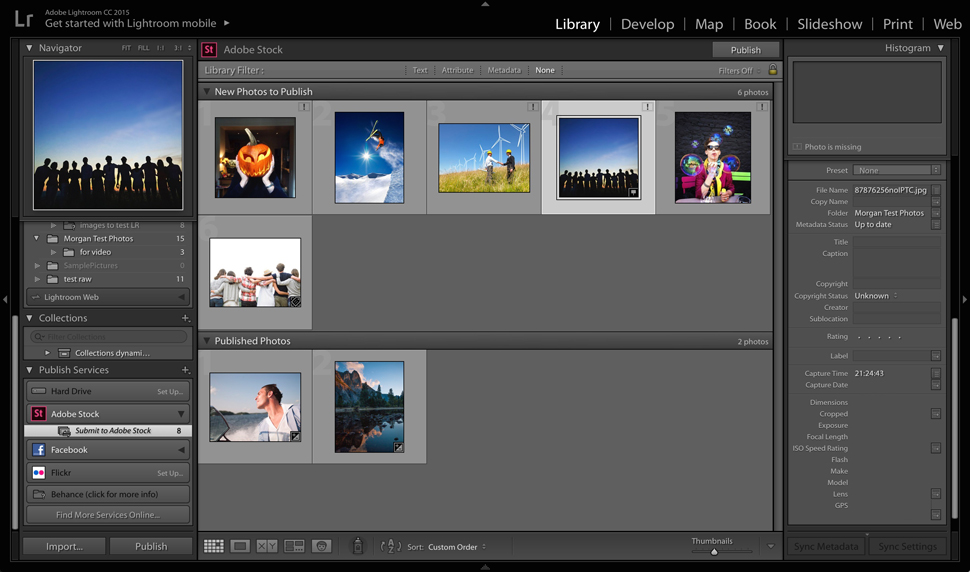Open Compare view (X|Y) icon
970x572 pixels.
pyautogui.click(x=267, y=546)
